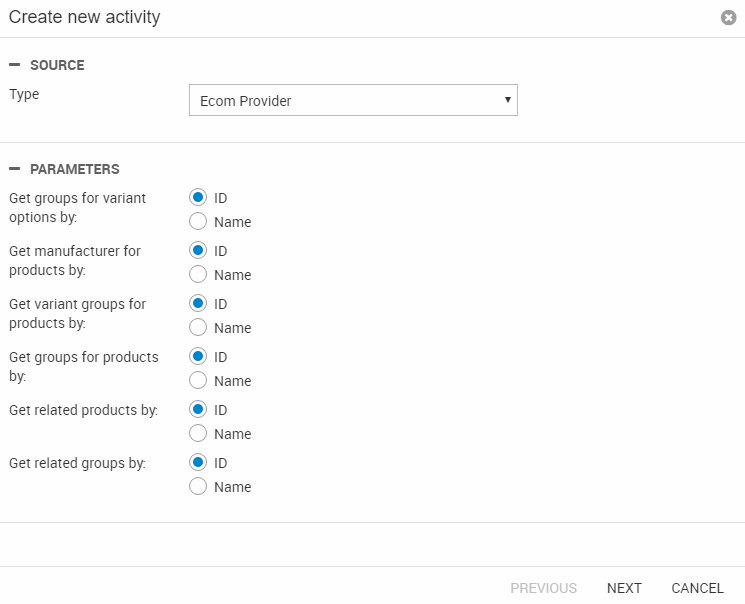The height and width of the screenshot is (604, 745).
Task: Click the NEXT button
Action: [x=624, y=588]
